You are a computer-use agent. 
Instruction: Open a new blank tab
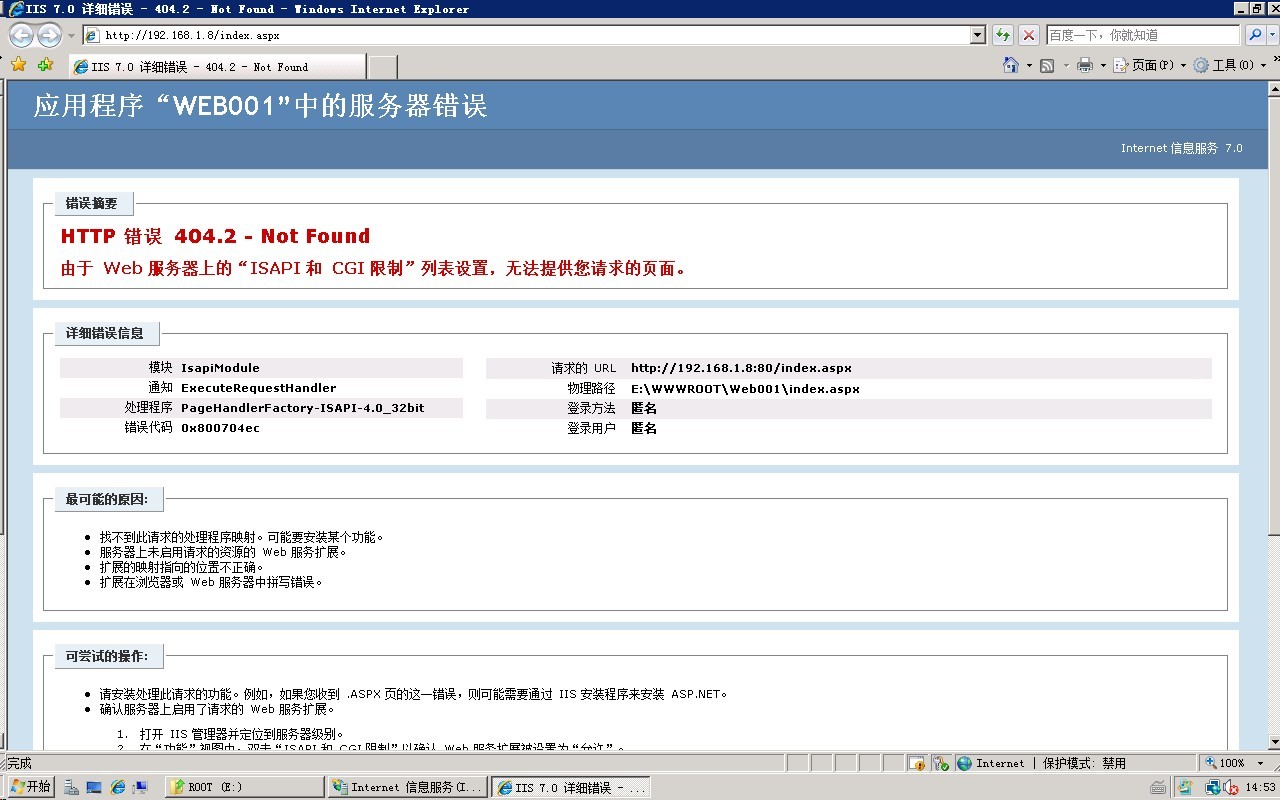point(382,67)
